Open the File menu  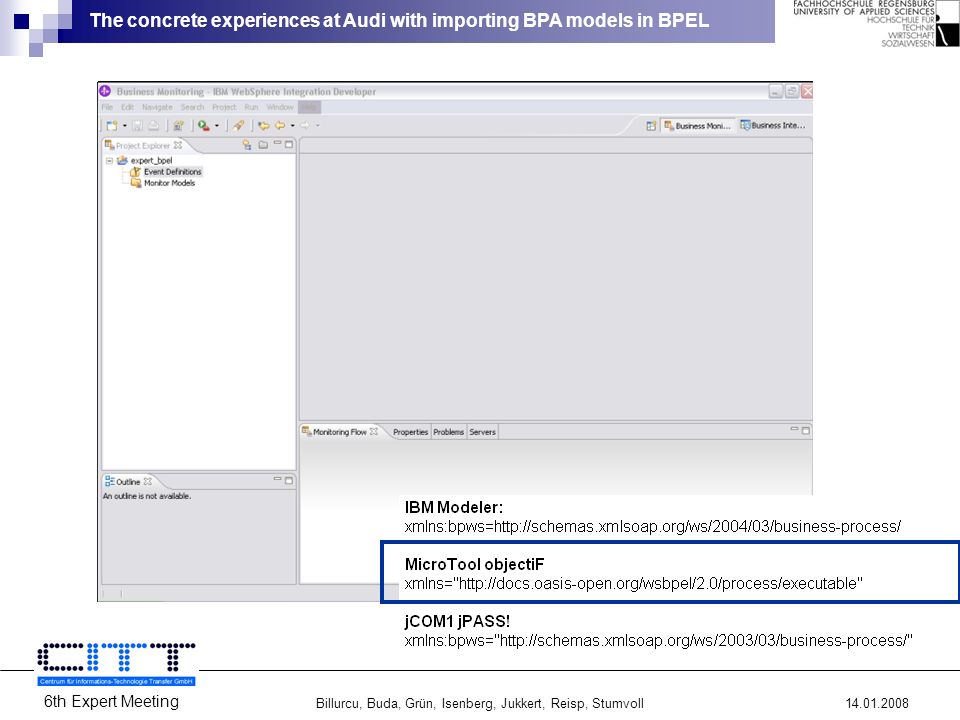pos(108,107)
